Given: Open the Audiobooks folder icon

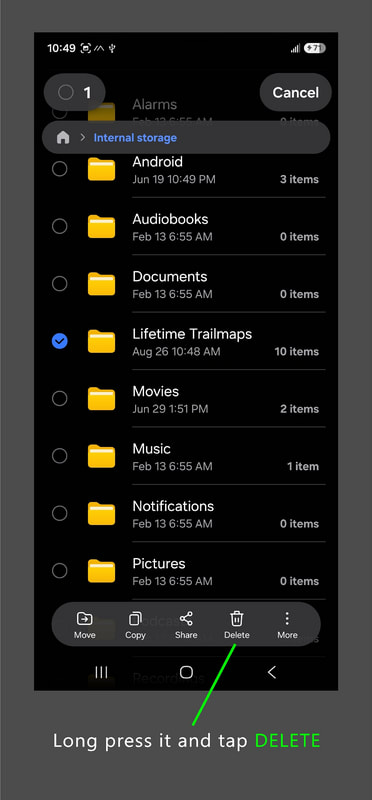Looking at the screenshot, I should (x=101, y=227).
